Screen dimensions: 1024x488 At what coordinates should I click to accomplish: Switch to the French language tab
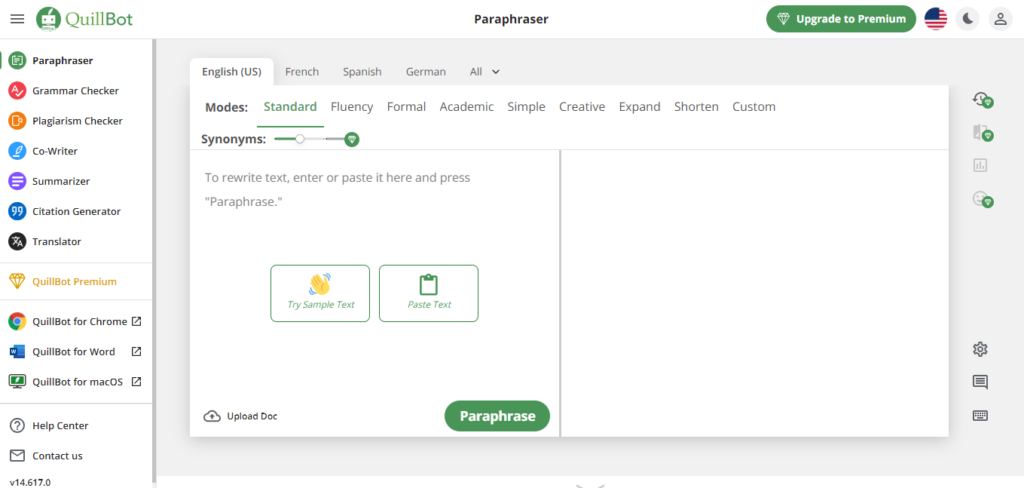pyautogui.click(x=302, y=72)
